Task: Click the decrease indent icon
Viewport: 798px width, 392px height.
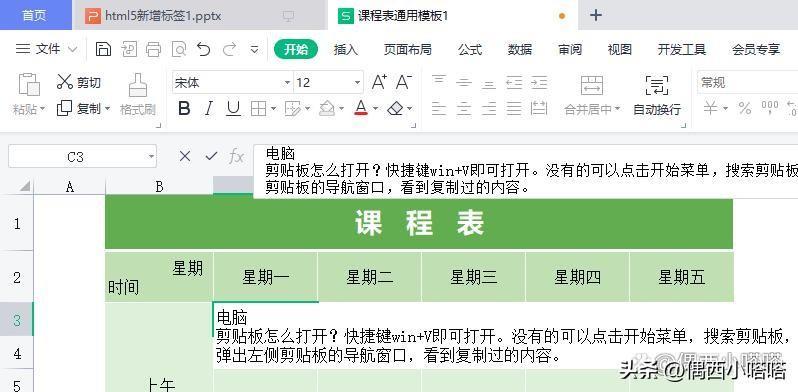Action: 514,82
